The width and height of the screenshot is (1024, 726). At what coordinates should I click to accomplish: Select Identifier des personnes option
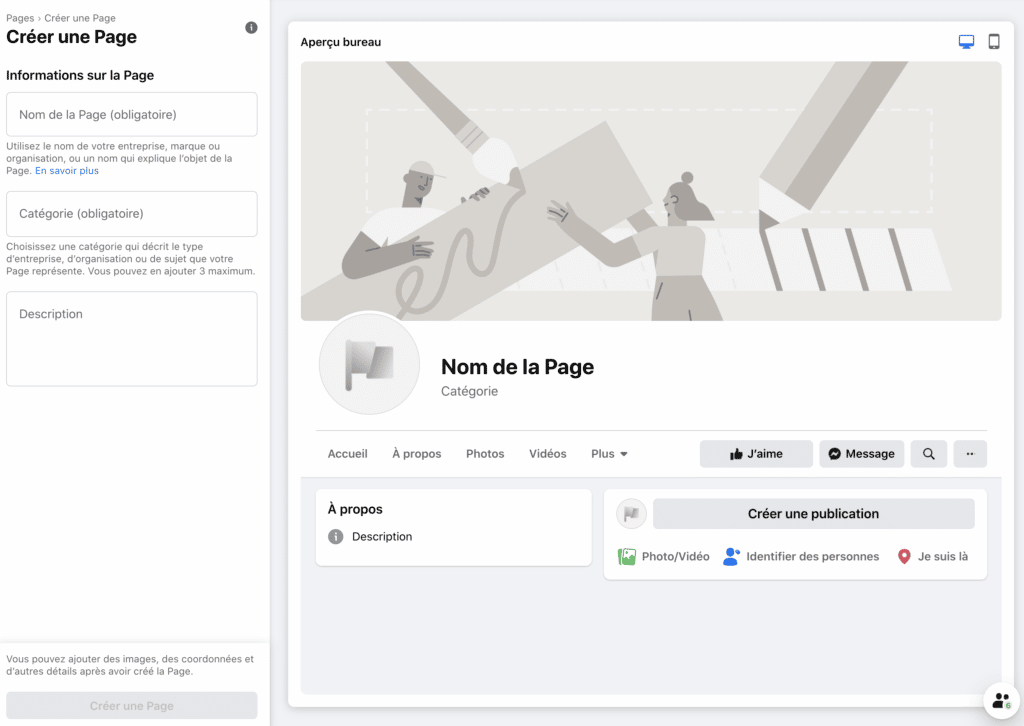pos(801,557)
